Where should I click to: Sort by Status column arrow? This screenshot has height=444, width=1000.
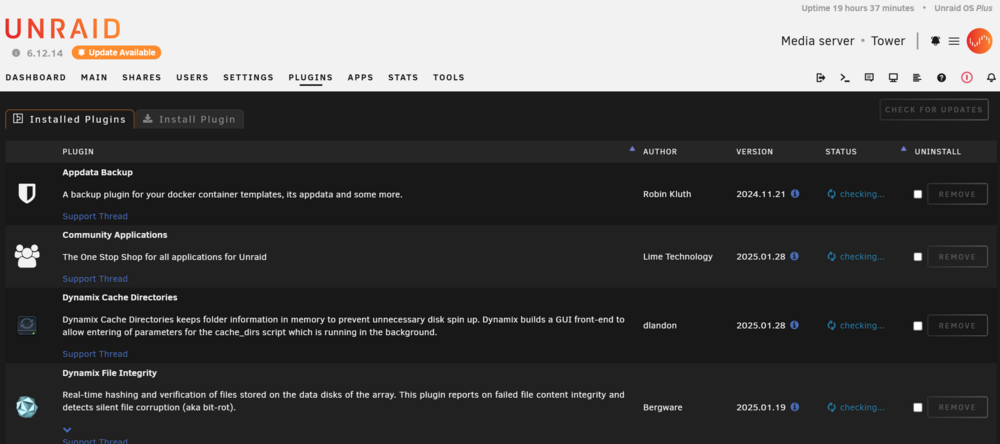pyautogui.click(x=903, y=149)
